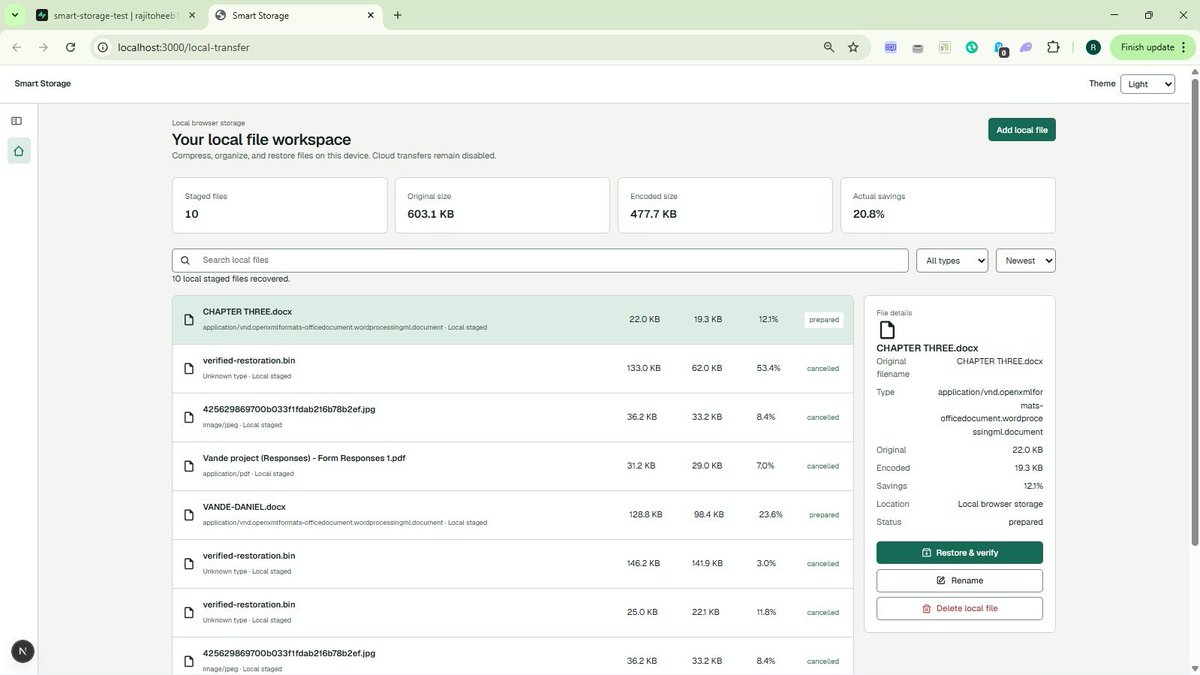This screenshot has height=675, width=1200.
Task: Click the sidebar toggle panel icon
Action: [17, 121]
